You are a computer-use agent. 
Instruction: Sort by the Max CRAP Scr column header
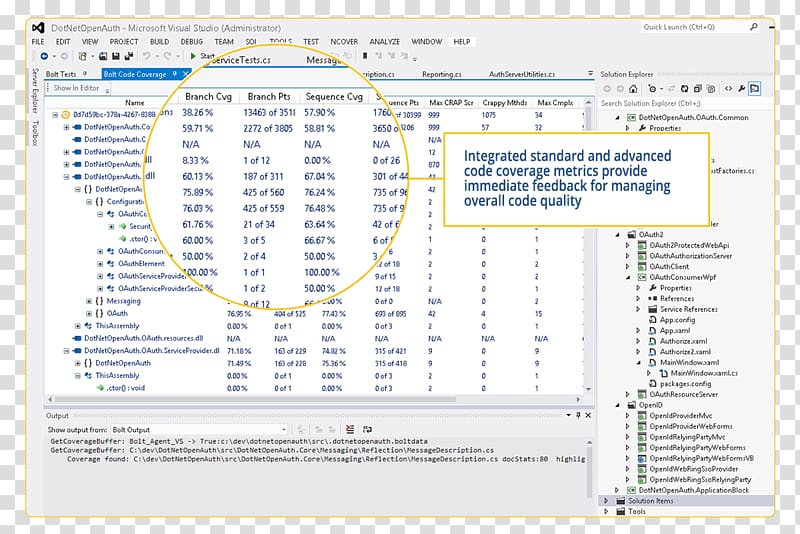451,103
